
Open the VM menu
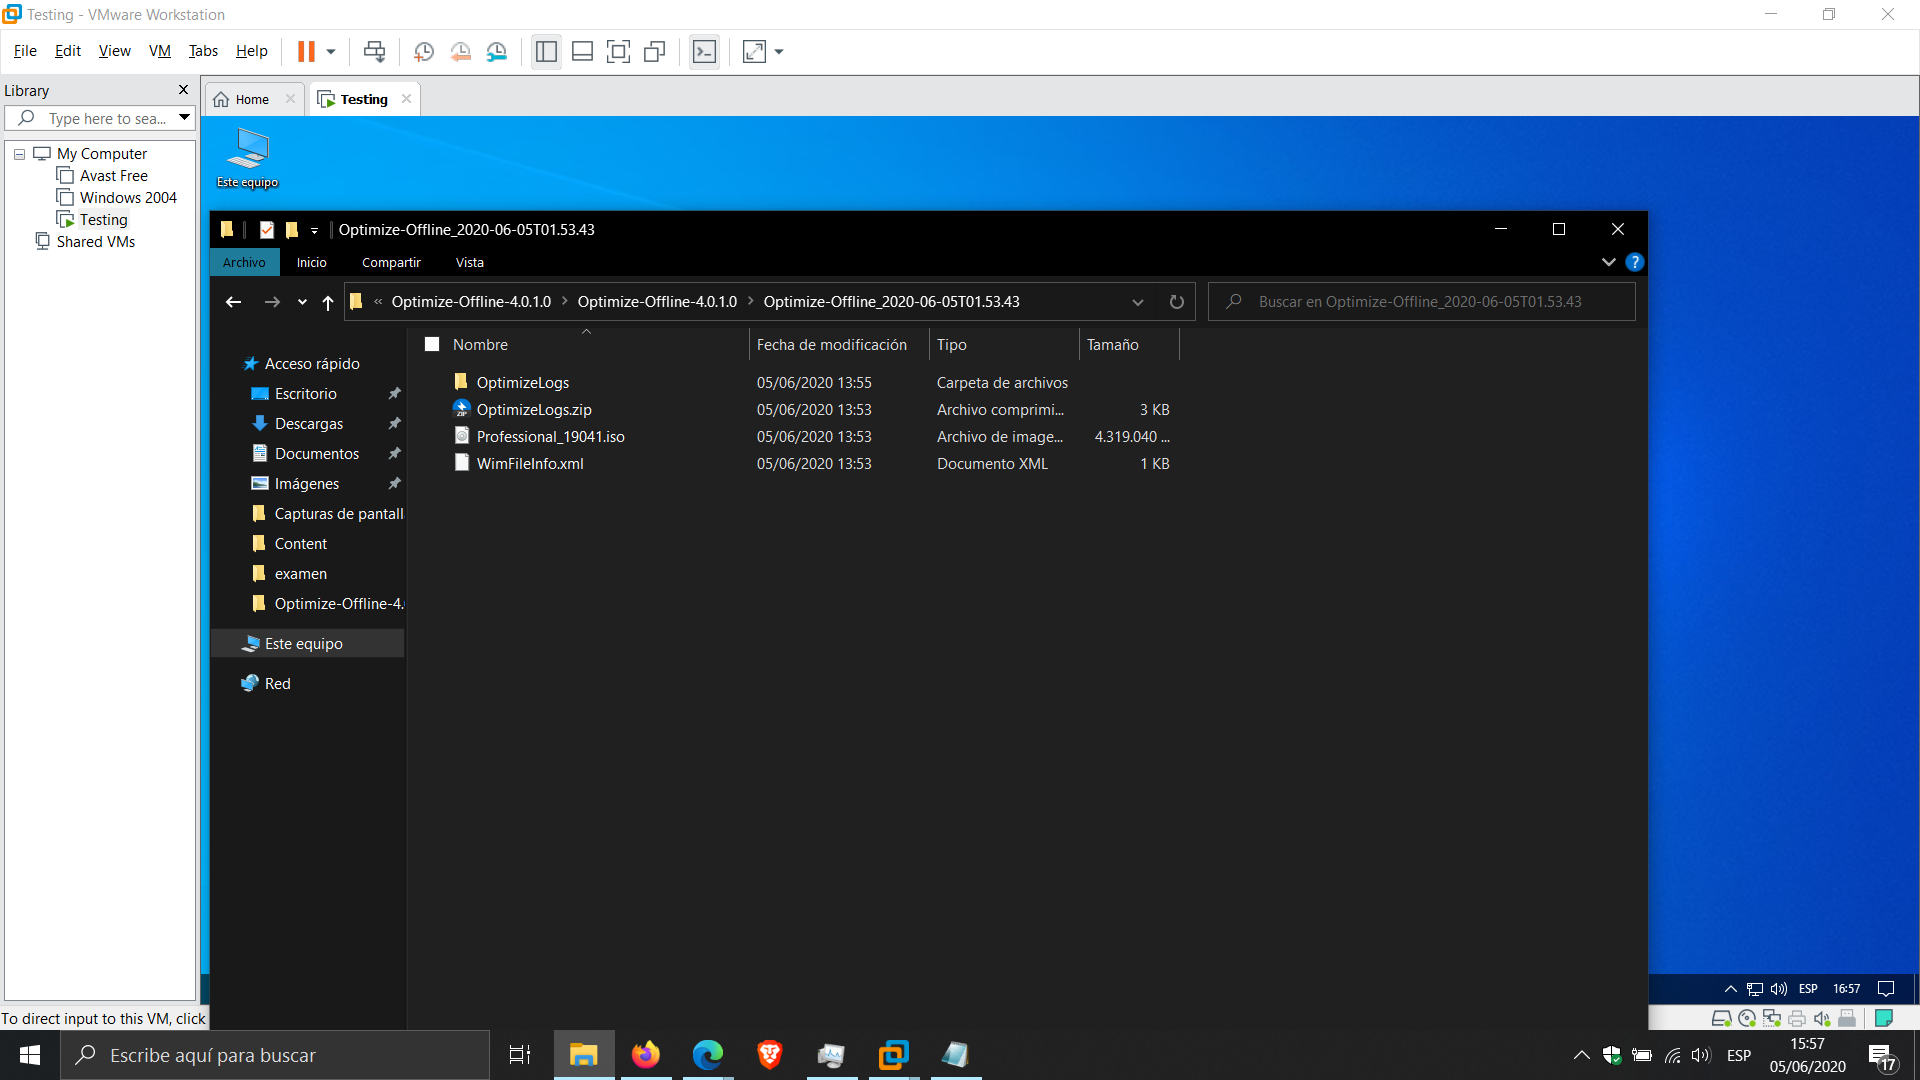click(x=159, y=51)
